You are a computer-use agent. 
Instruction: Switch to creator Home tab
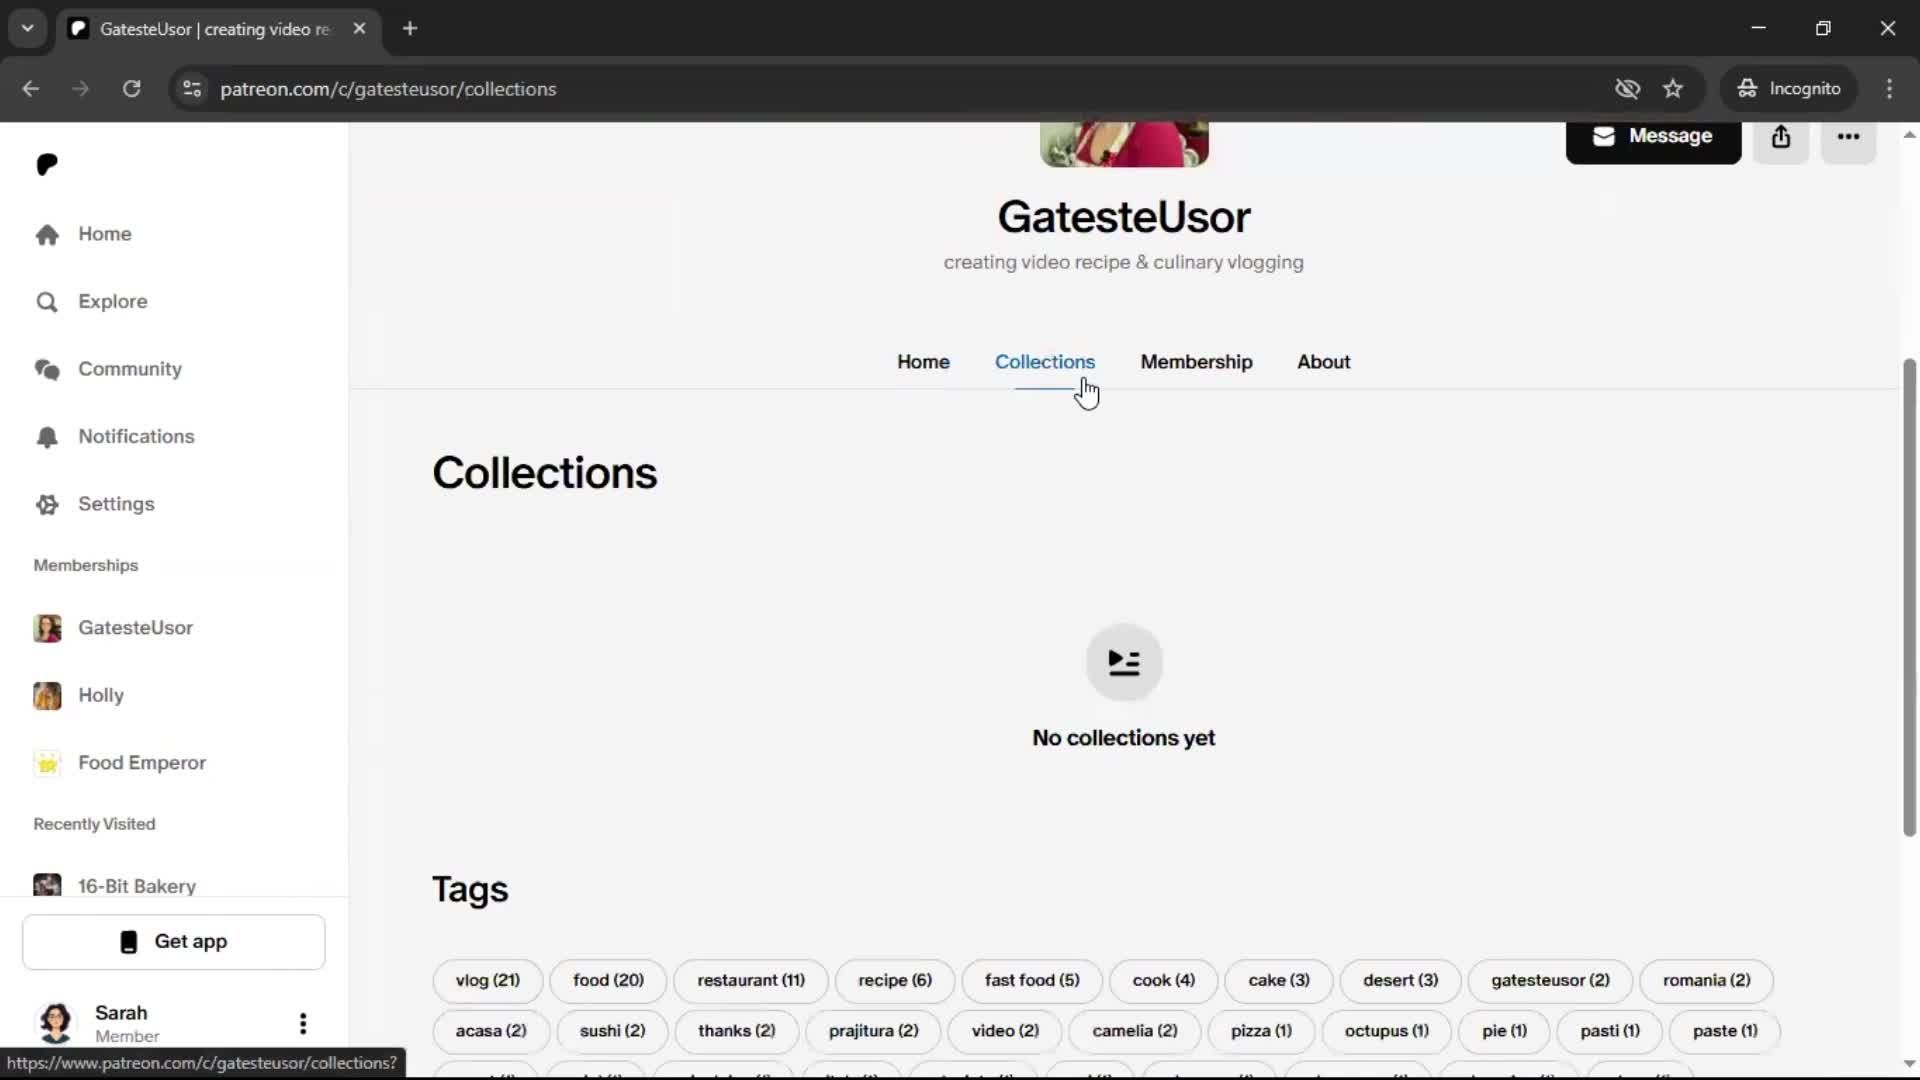(923, 362)
